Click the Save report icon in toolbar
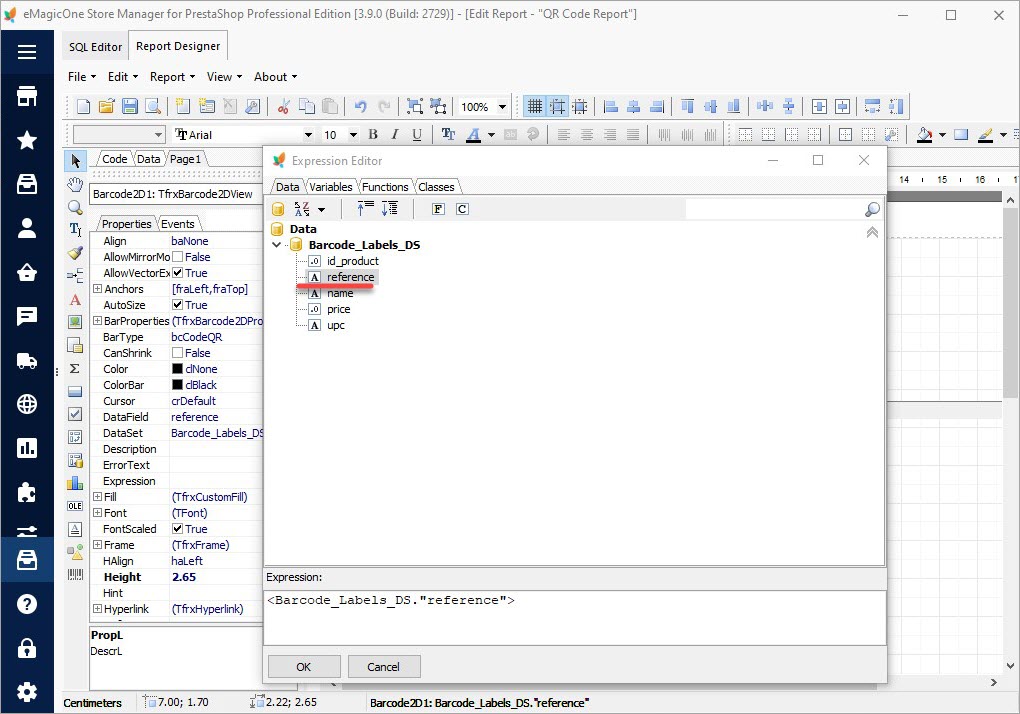 129,106
